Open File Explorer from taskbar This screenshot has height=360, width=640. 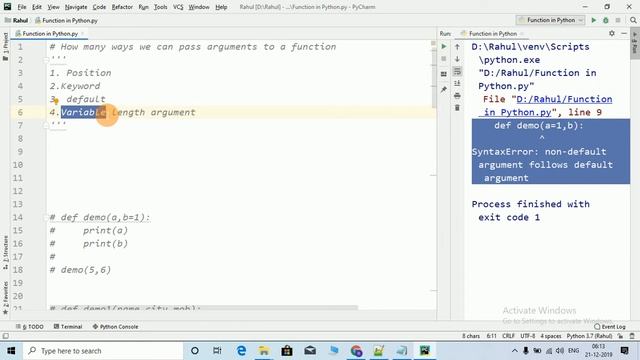pos(264,351)
